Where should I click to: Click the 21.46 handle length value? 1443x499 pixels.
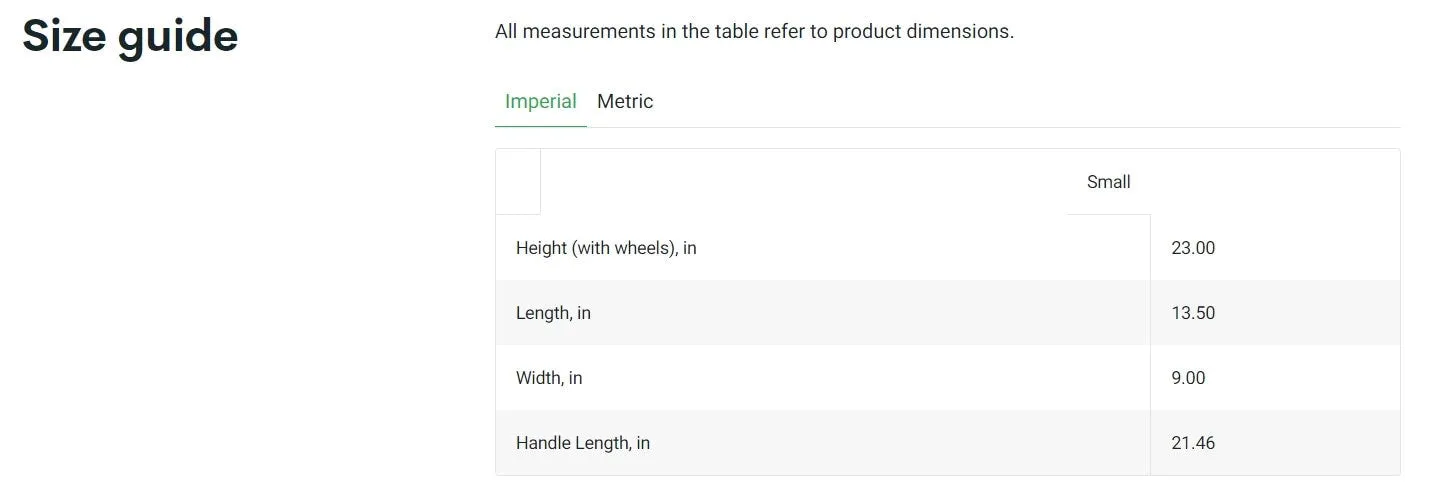click(x=1193, y=443)
